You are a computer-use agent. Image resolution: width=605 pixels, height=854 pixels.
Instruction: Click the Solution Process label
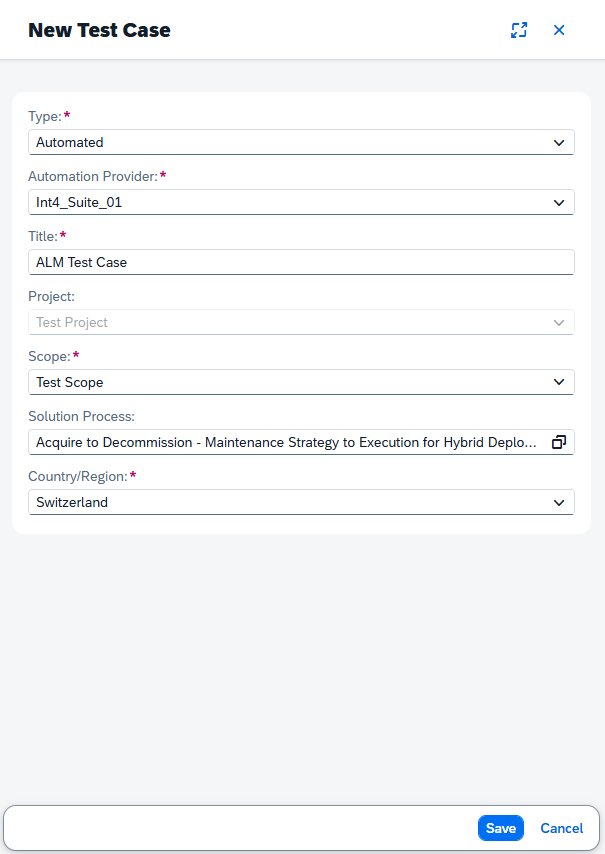pos(81,416)
